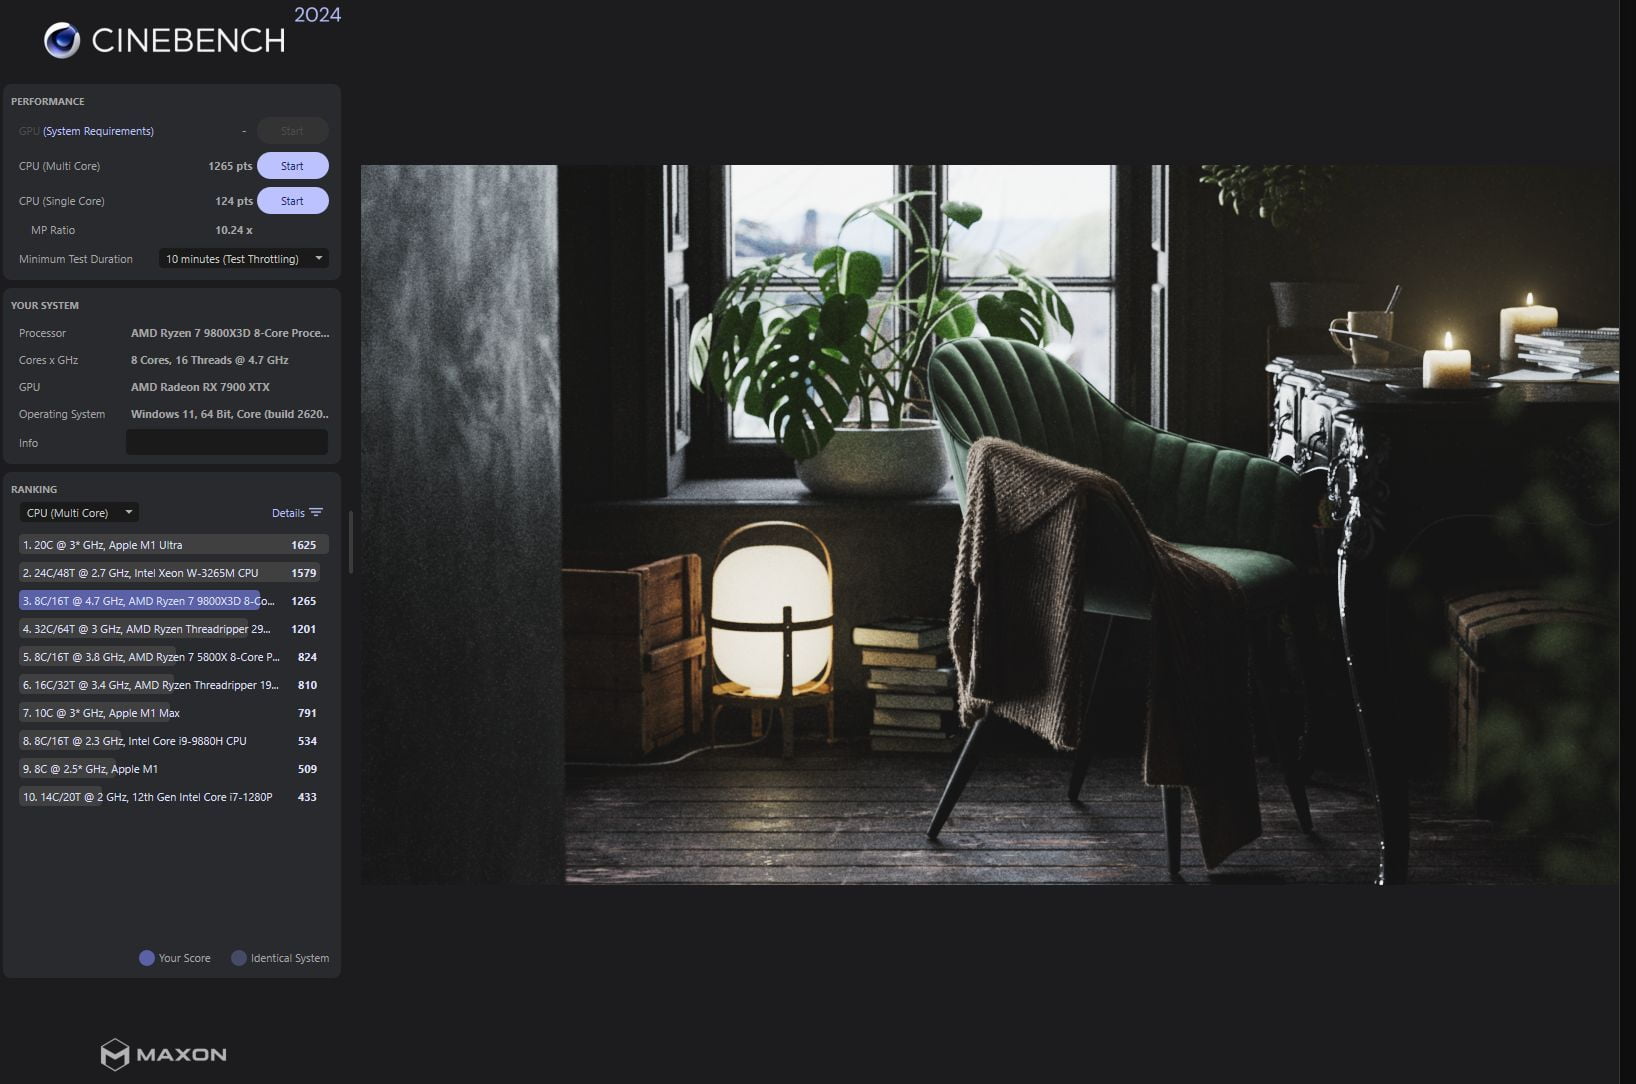Click the 2024 version label

coord(317,15)
